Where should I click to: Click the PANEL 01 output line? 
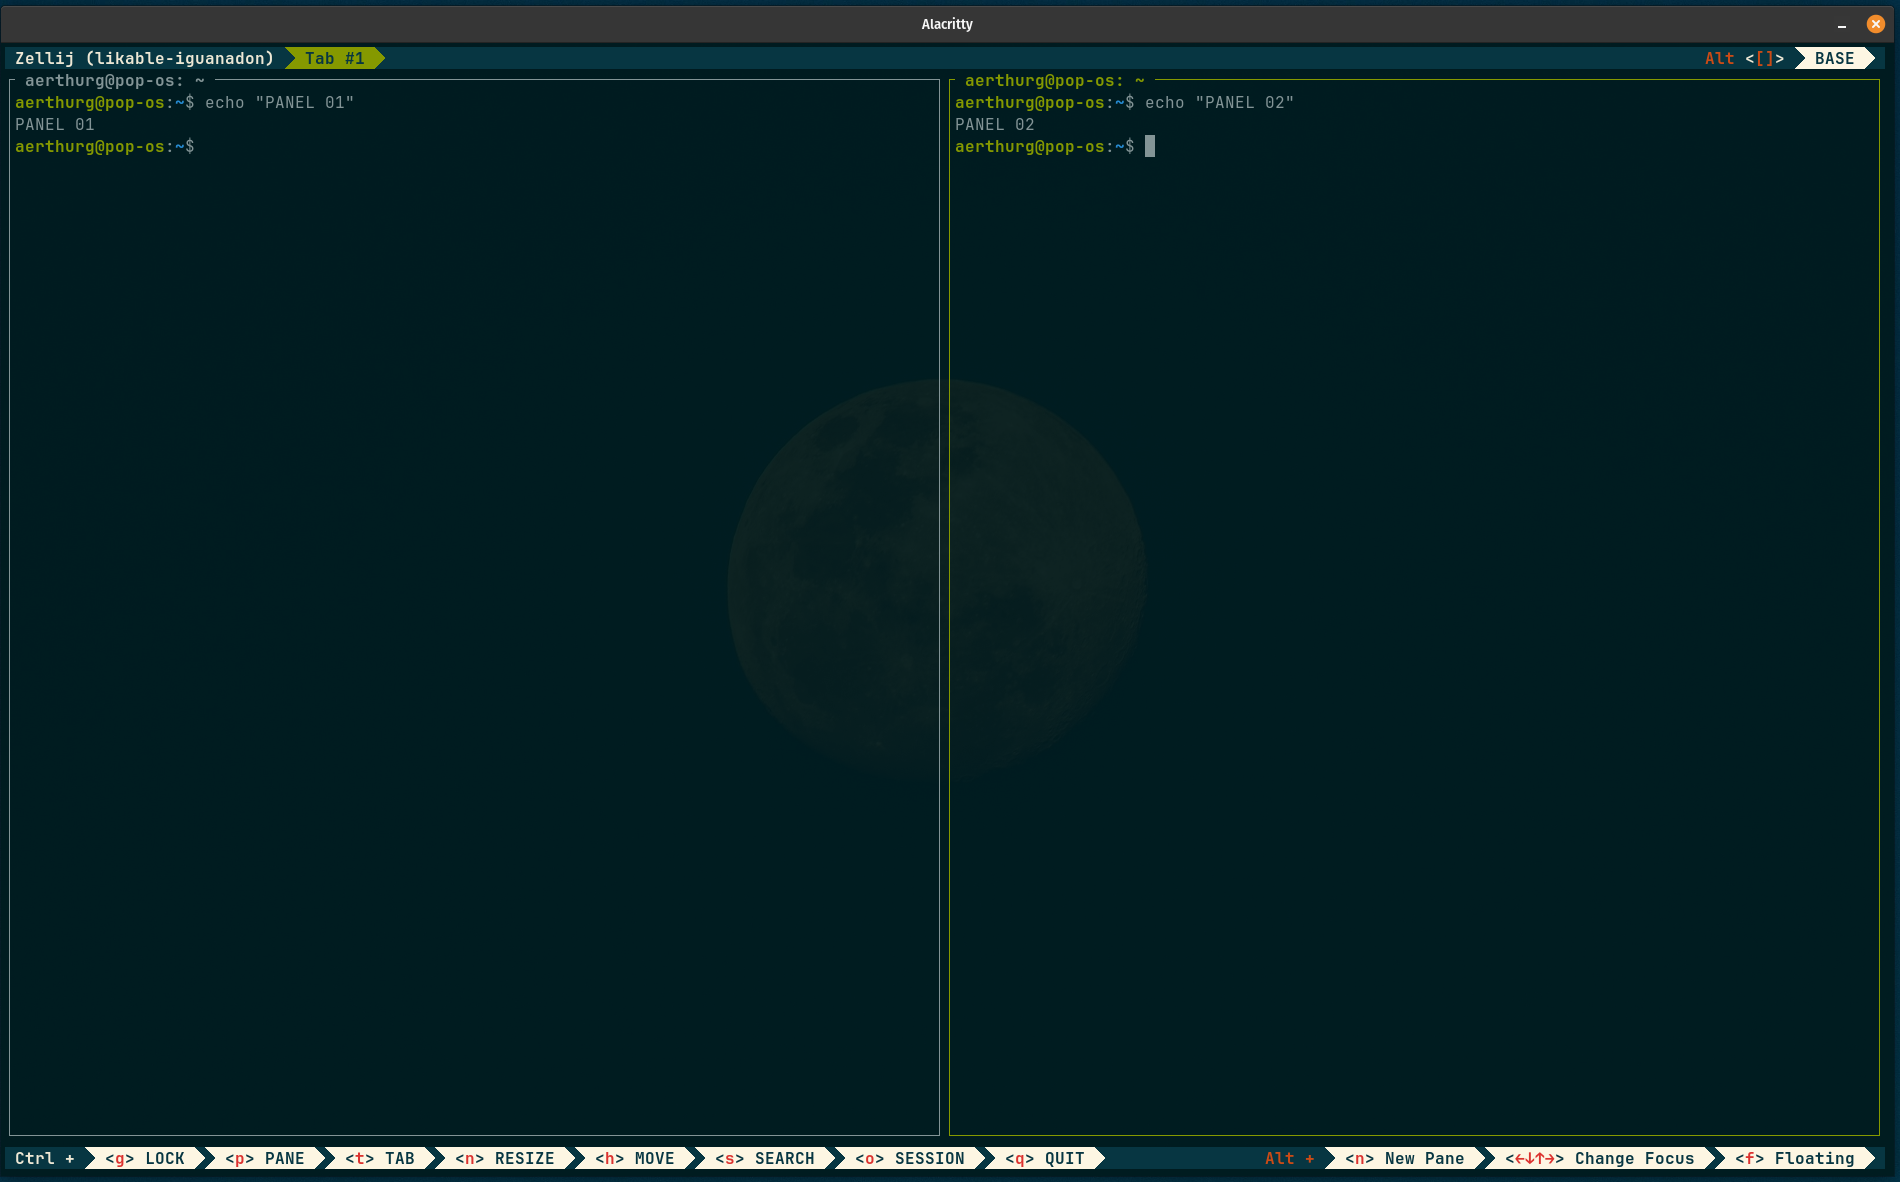[x=55, y=125]
